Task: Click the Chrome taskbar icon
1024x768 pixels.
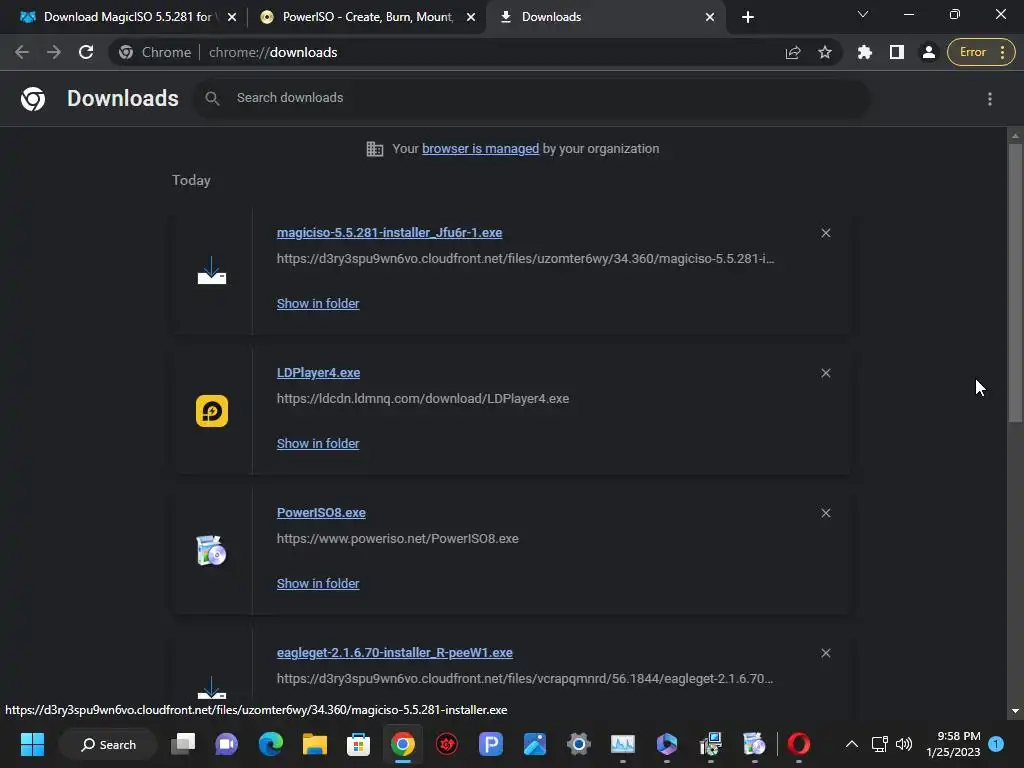Action: click(x=402, y=744)
